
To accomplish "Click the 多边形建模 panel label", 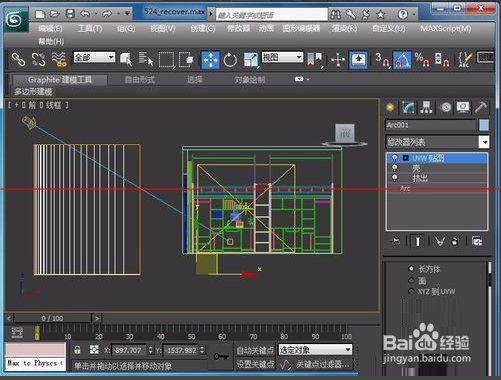I will (x=33, y=92).
